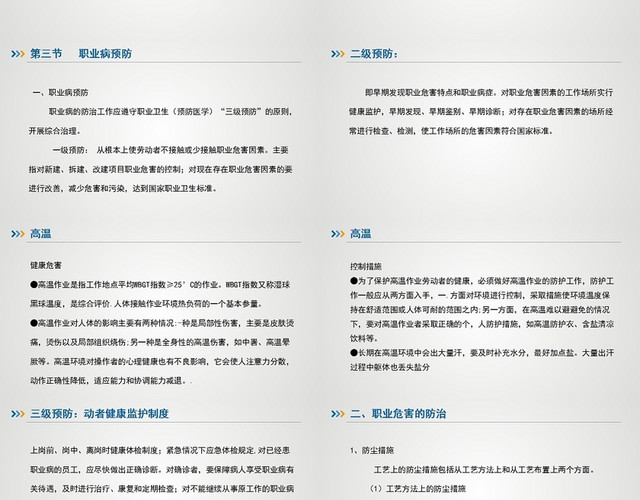Click the line 开展综合治理。
Image resolution: width=640 pixels, height=500 pixels.
[x=55, y=131]
